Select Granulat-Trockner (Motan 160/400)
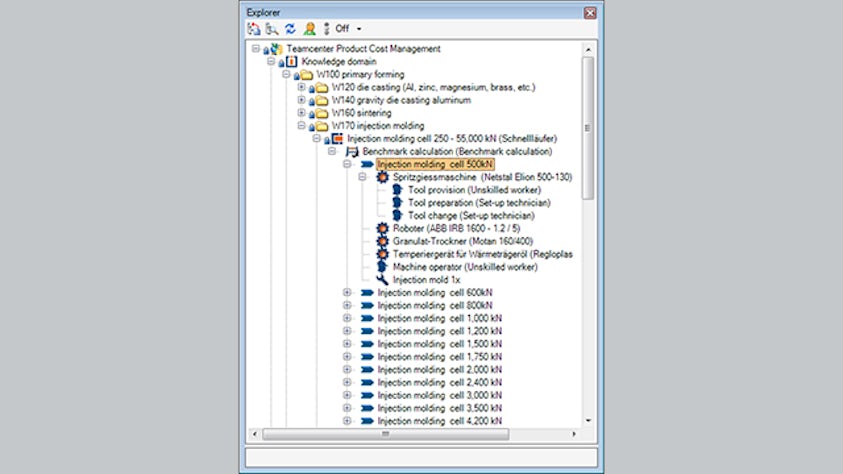This screenshot has height=474, width=843. pos(462,242)
